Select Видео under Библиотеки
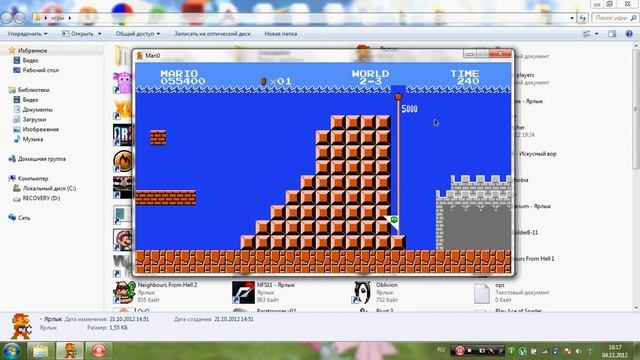The height and width of the screenshot is (360, 640). tap(30, 100)
